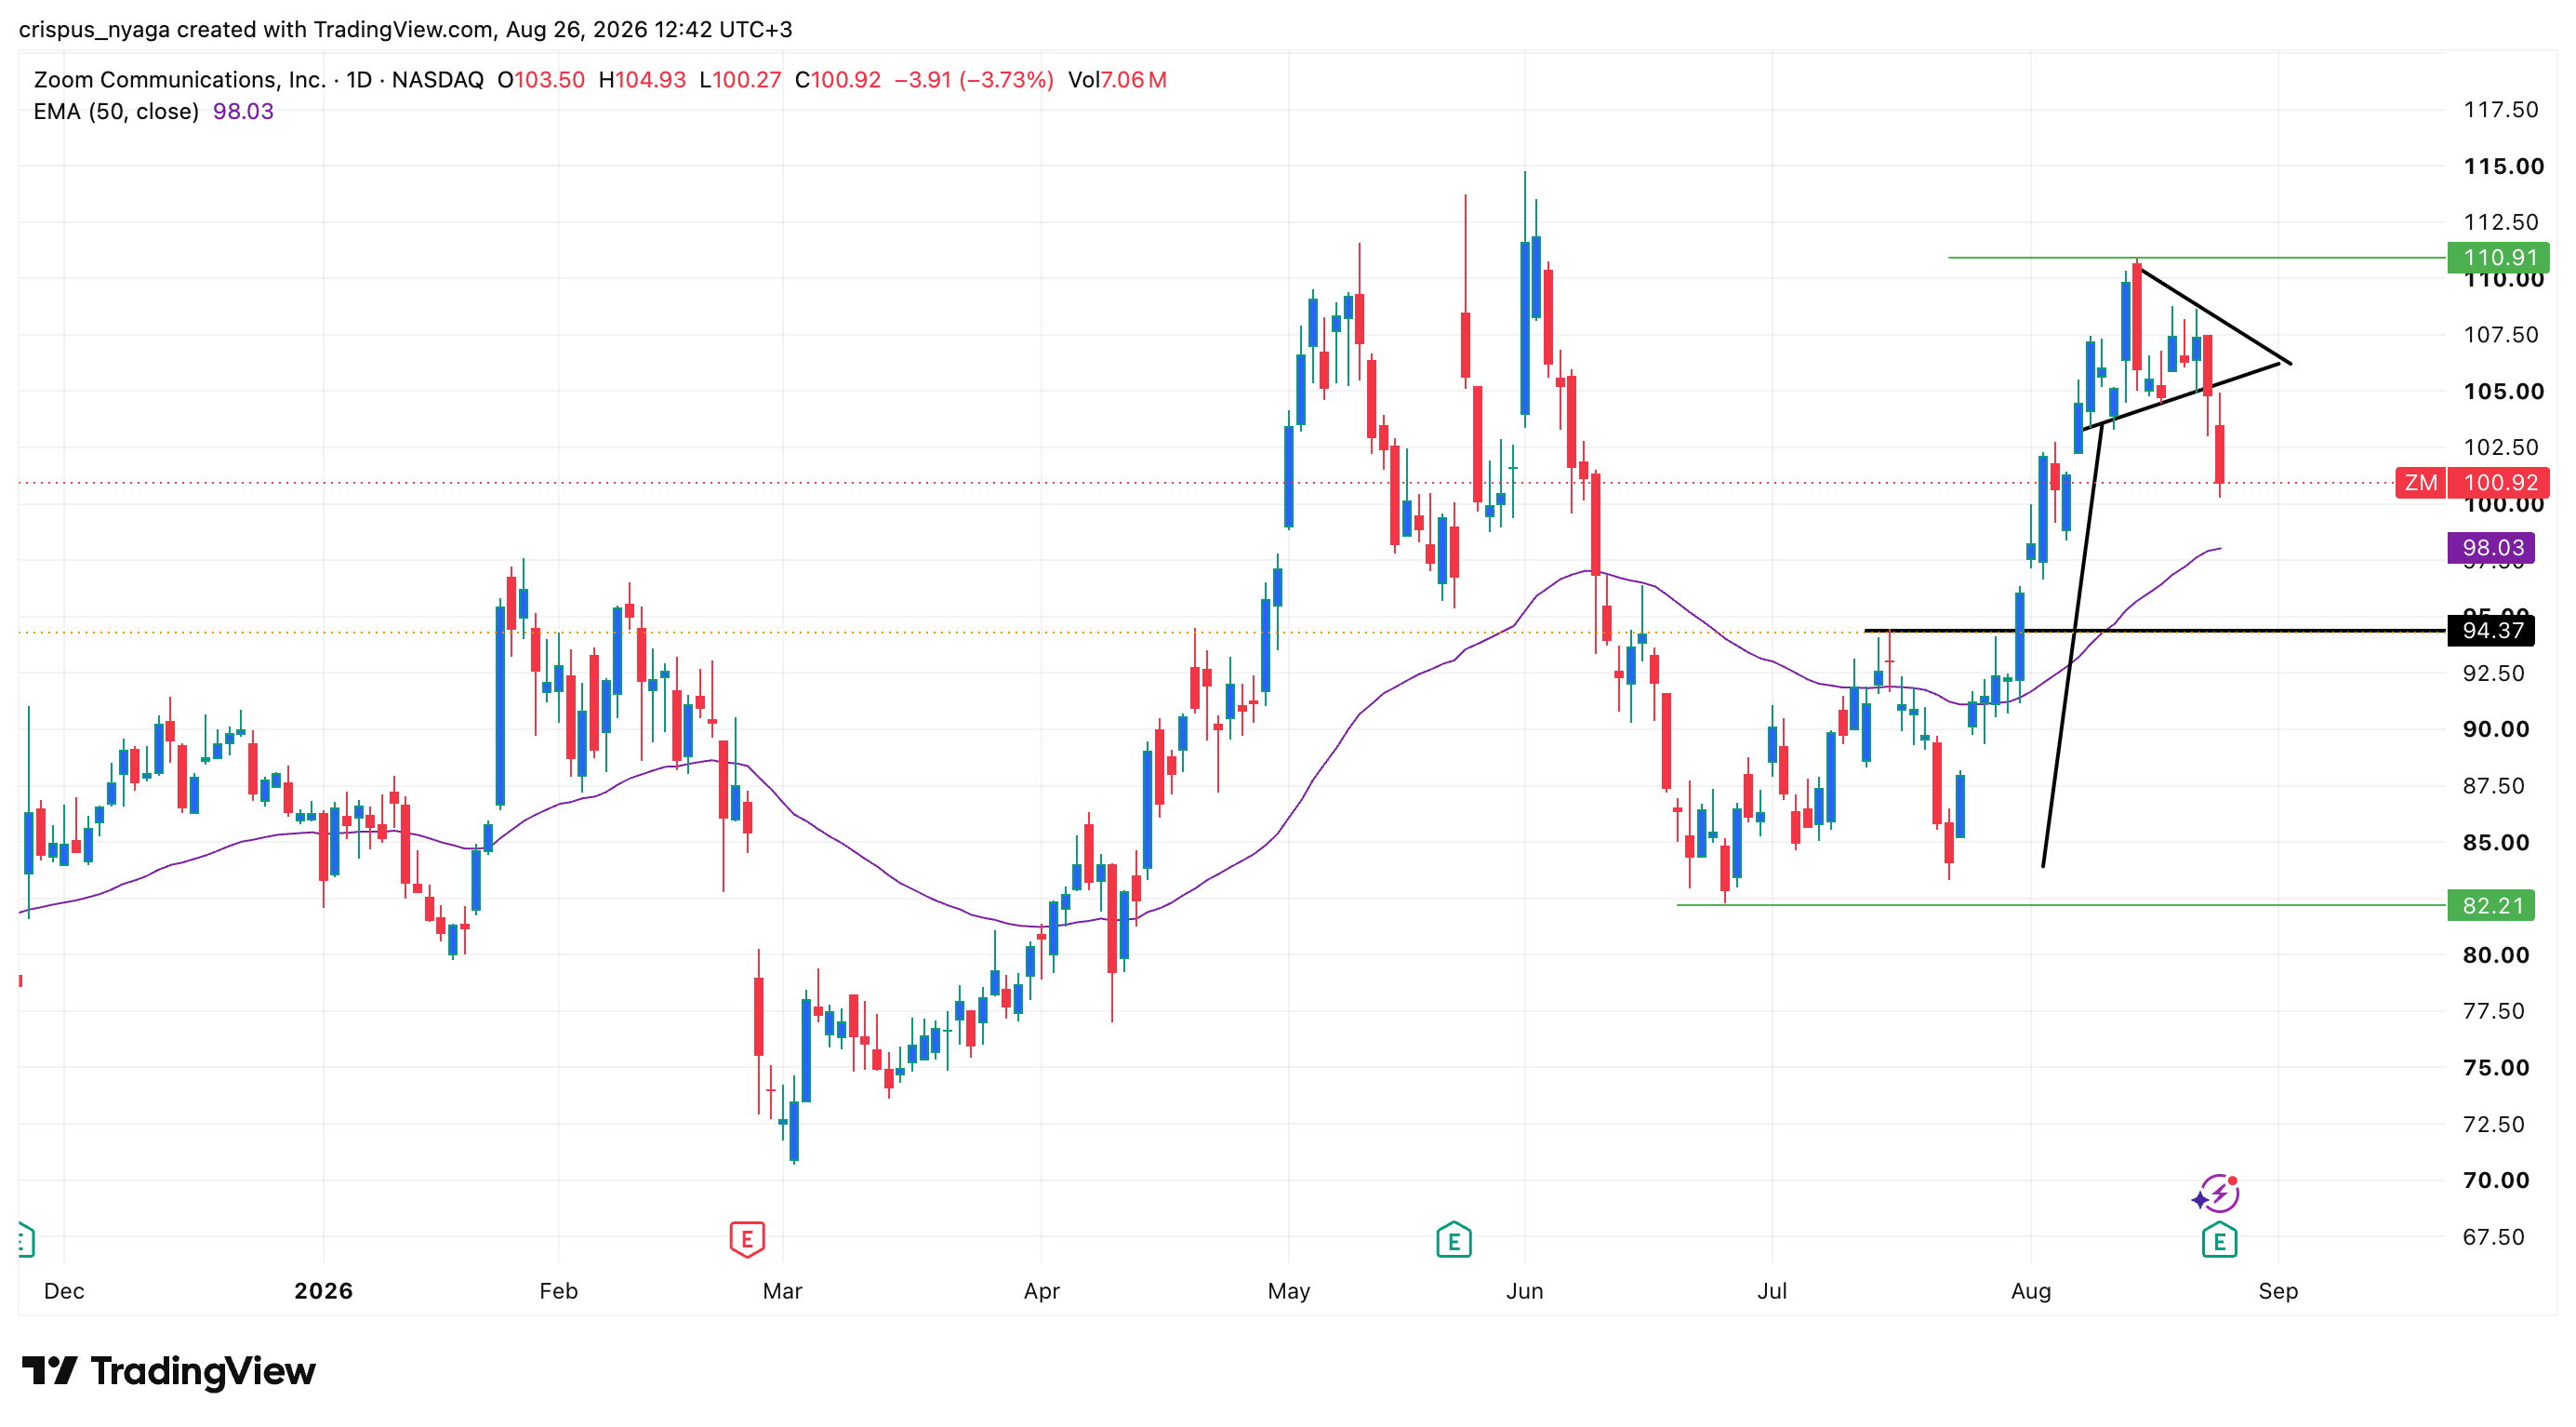Click the "Jun" label on the time axis
2576x1427 pixels.
(1524, 1291)
